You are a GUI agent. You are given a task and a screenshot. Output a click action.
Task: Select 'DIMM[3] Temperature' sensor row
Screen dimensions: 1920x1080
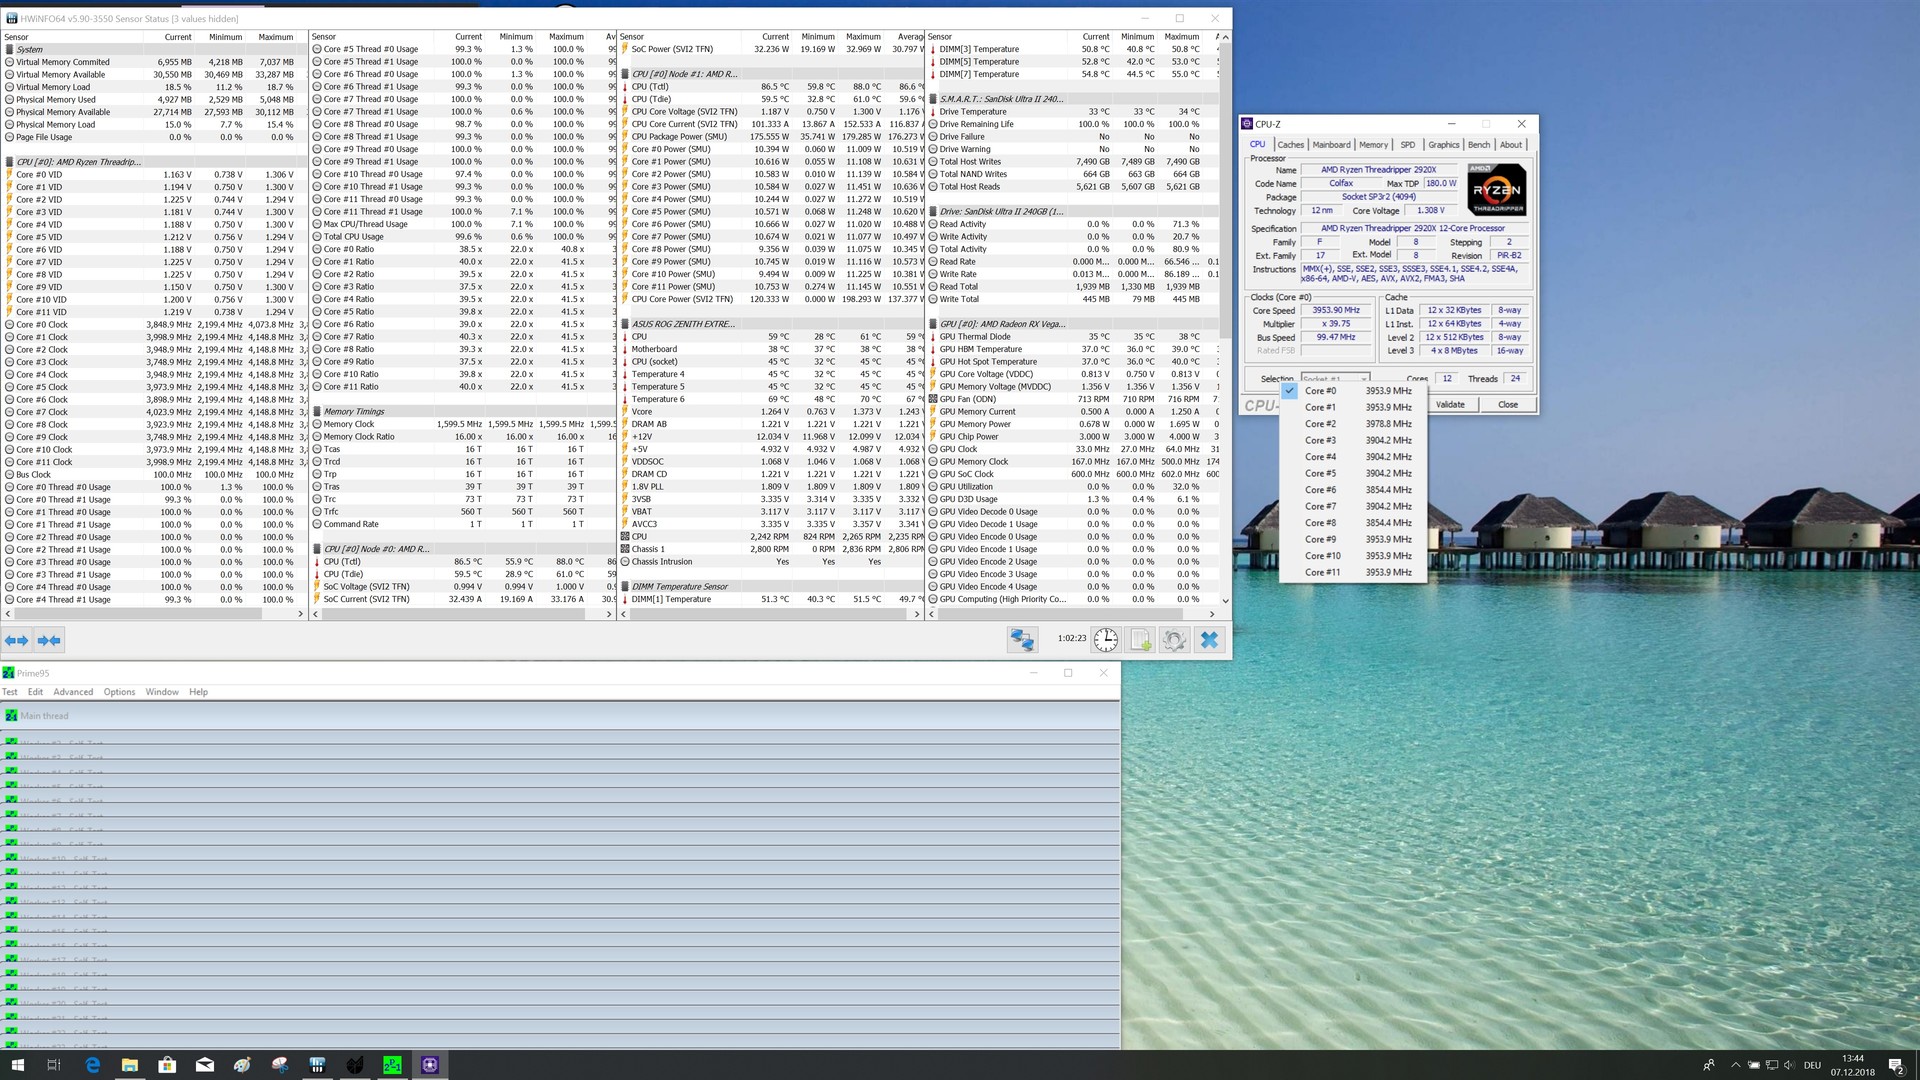pos(1074,49)
